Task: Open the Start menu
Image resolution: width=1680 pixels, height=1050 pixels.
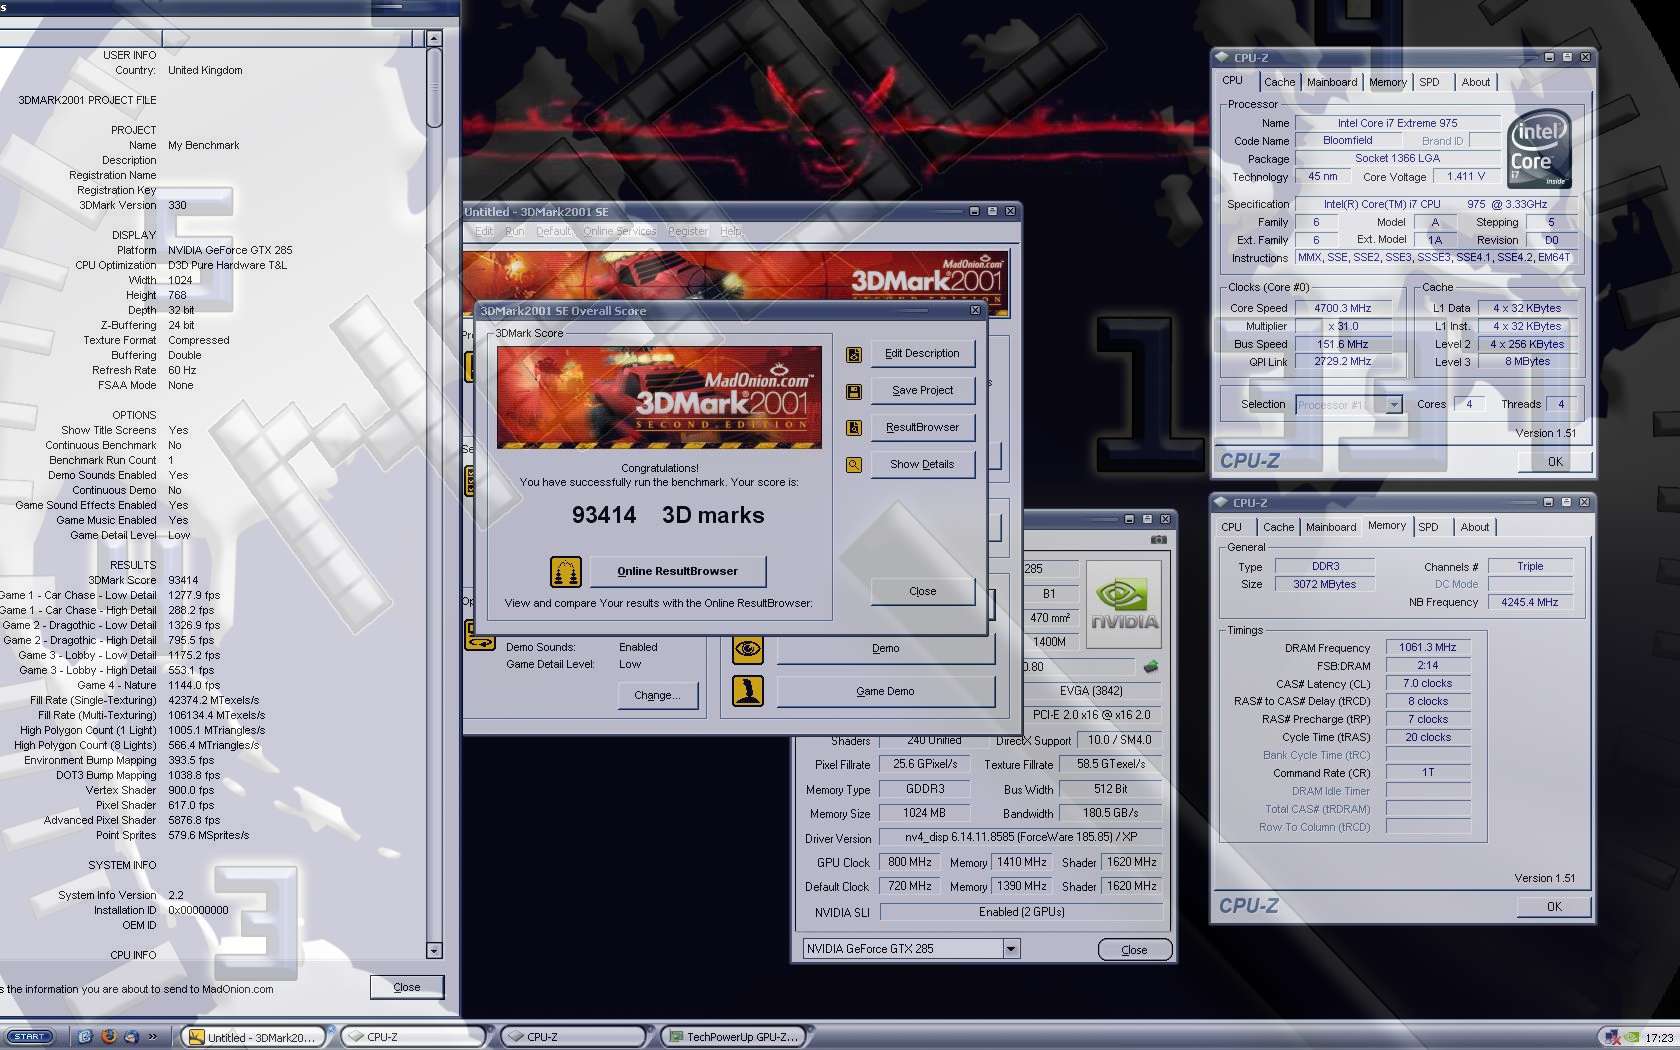Action: pyautogui.click(x=28, y=1037)
